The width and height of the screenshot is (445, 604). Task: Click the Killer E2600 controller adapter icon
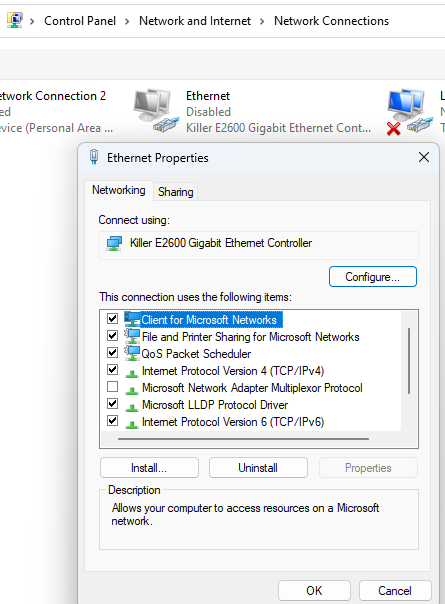tap(114, 243)
